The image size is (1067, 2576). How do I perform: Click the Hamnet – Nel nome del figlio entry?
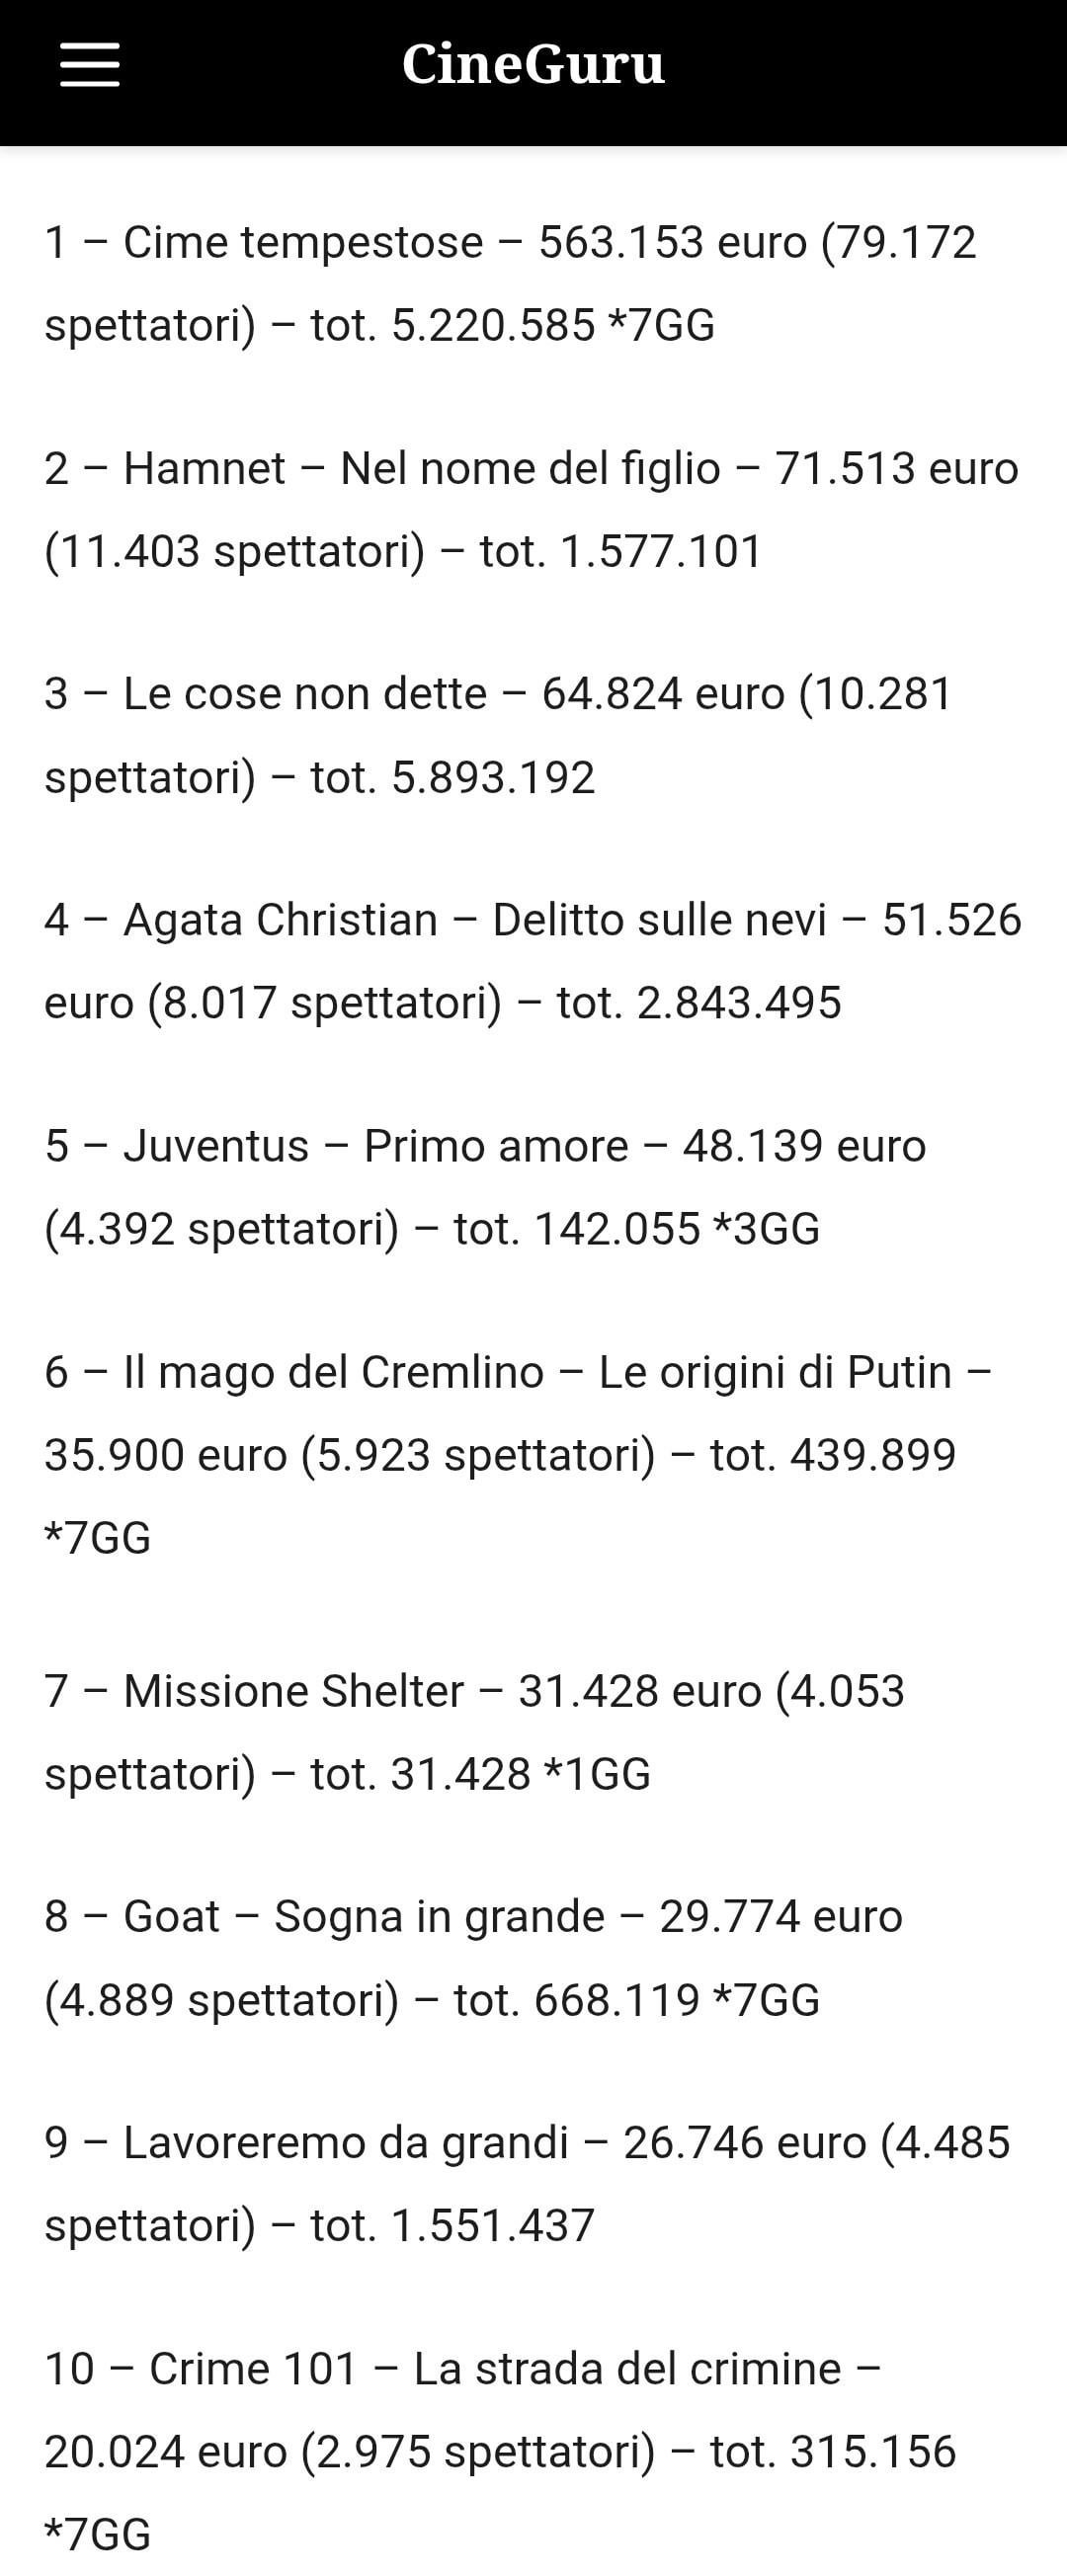421,469
